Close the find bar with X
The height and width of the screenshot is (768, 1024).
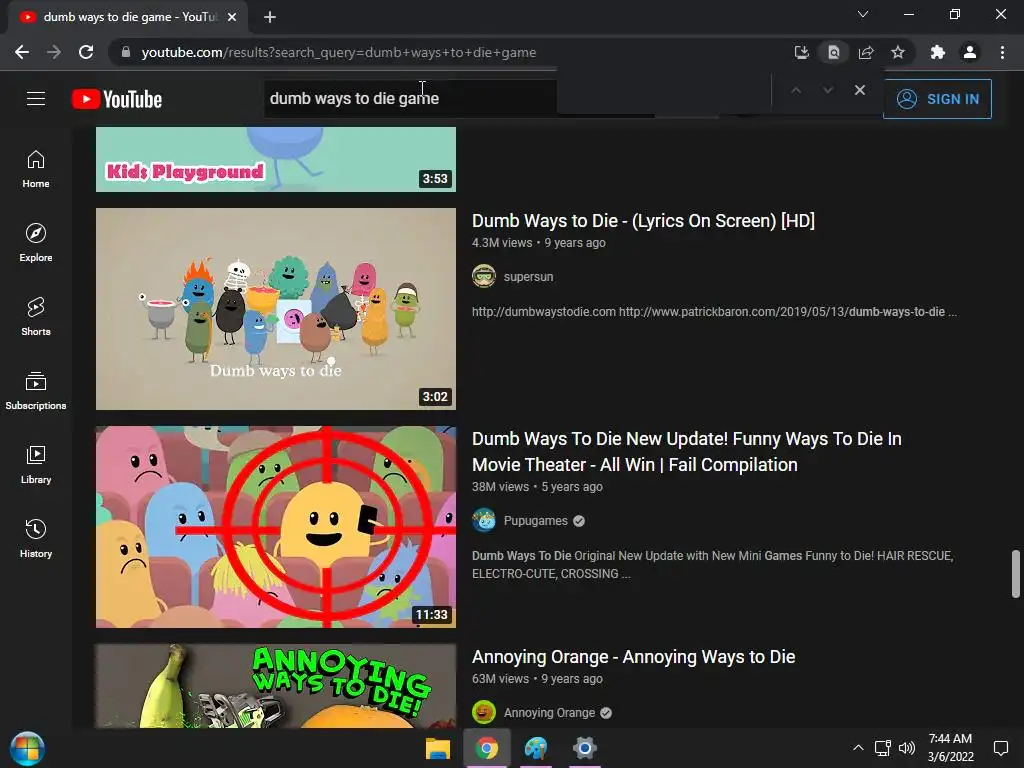click(x=860, y=90)
